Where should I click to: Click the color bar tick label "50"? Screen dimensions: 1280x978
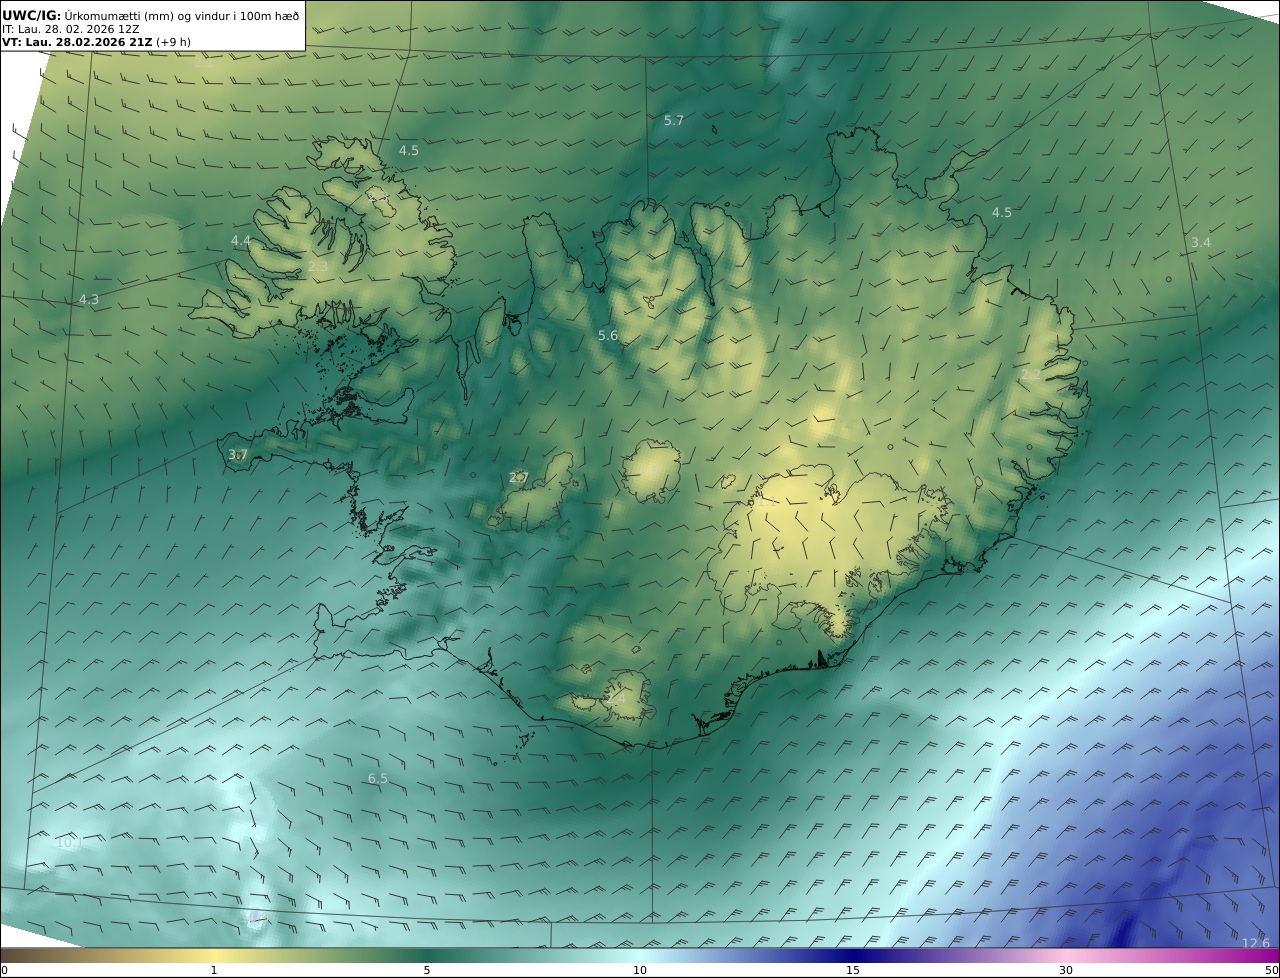[1271, 970]
